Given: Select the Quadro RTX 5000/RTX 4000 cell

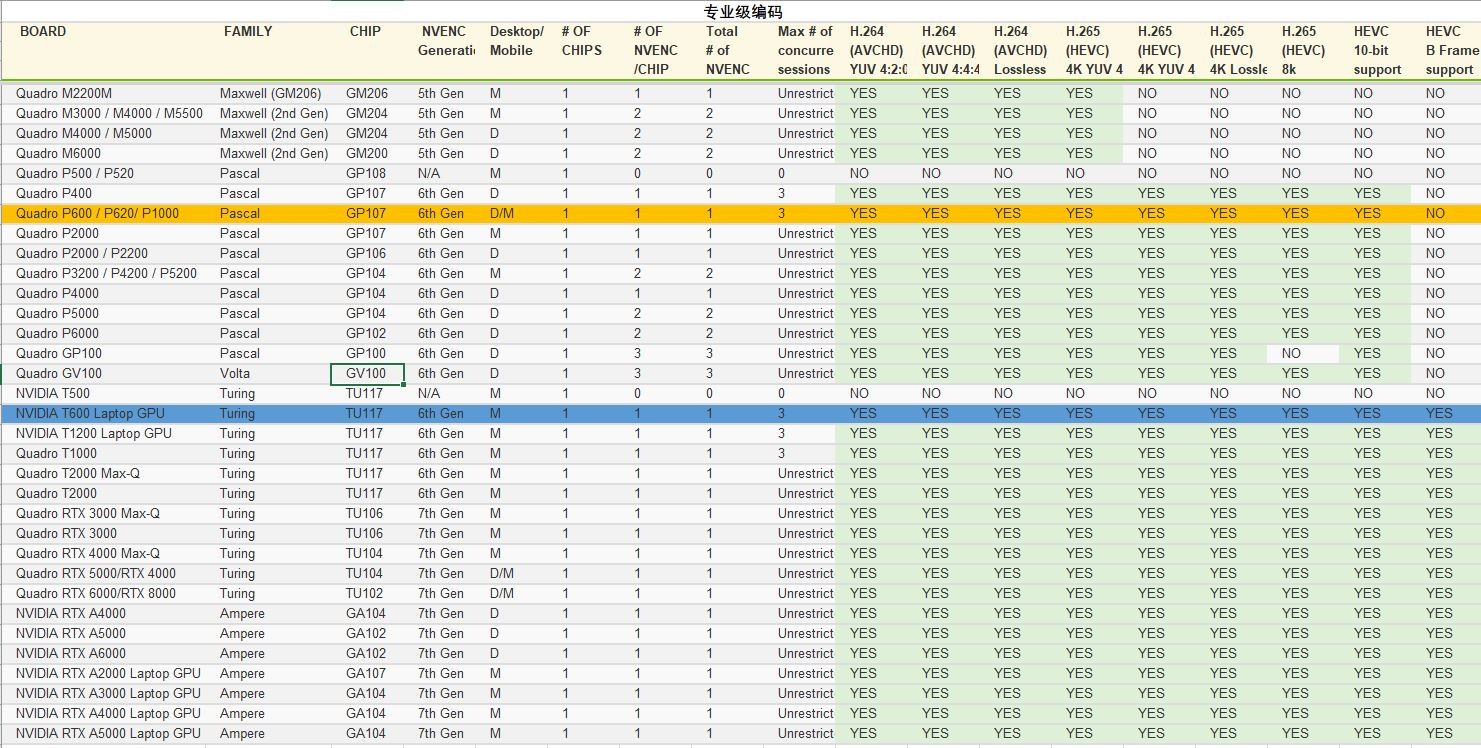Looking at the screenshot, I should coord(103,573).
